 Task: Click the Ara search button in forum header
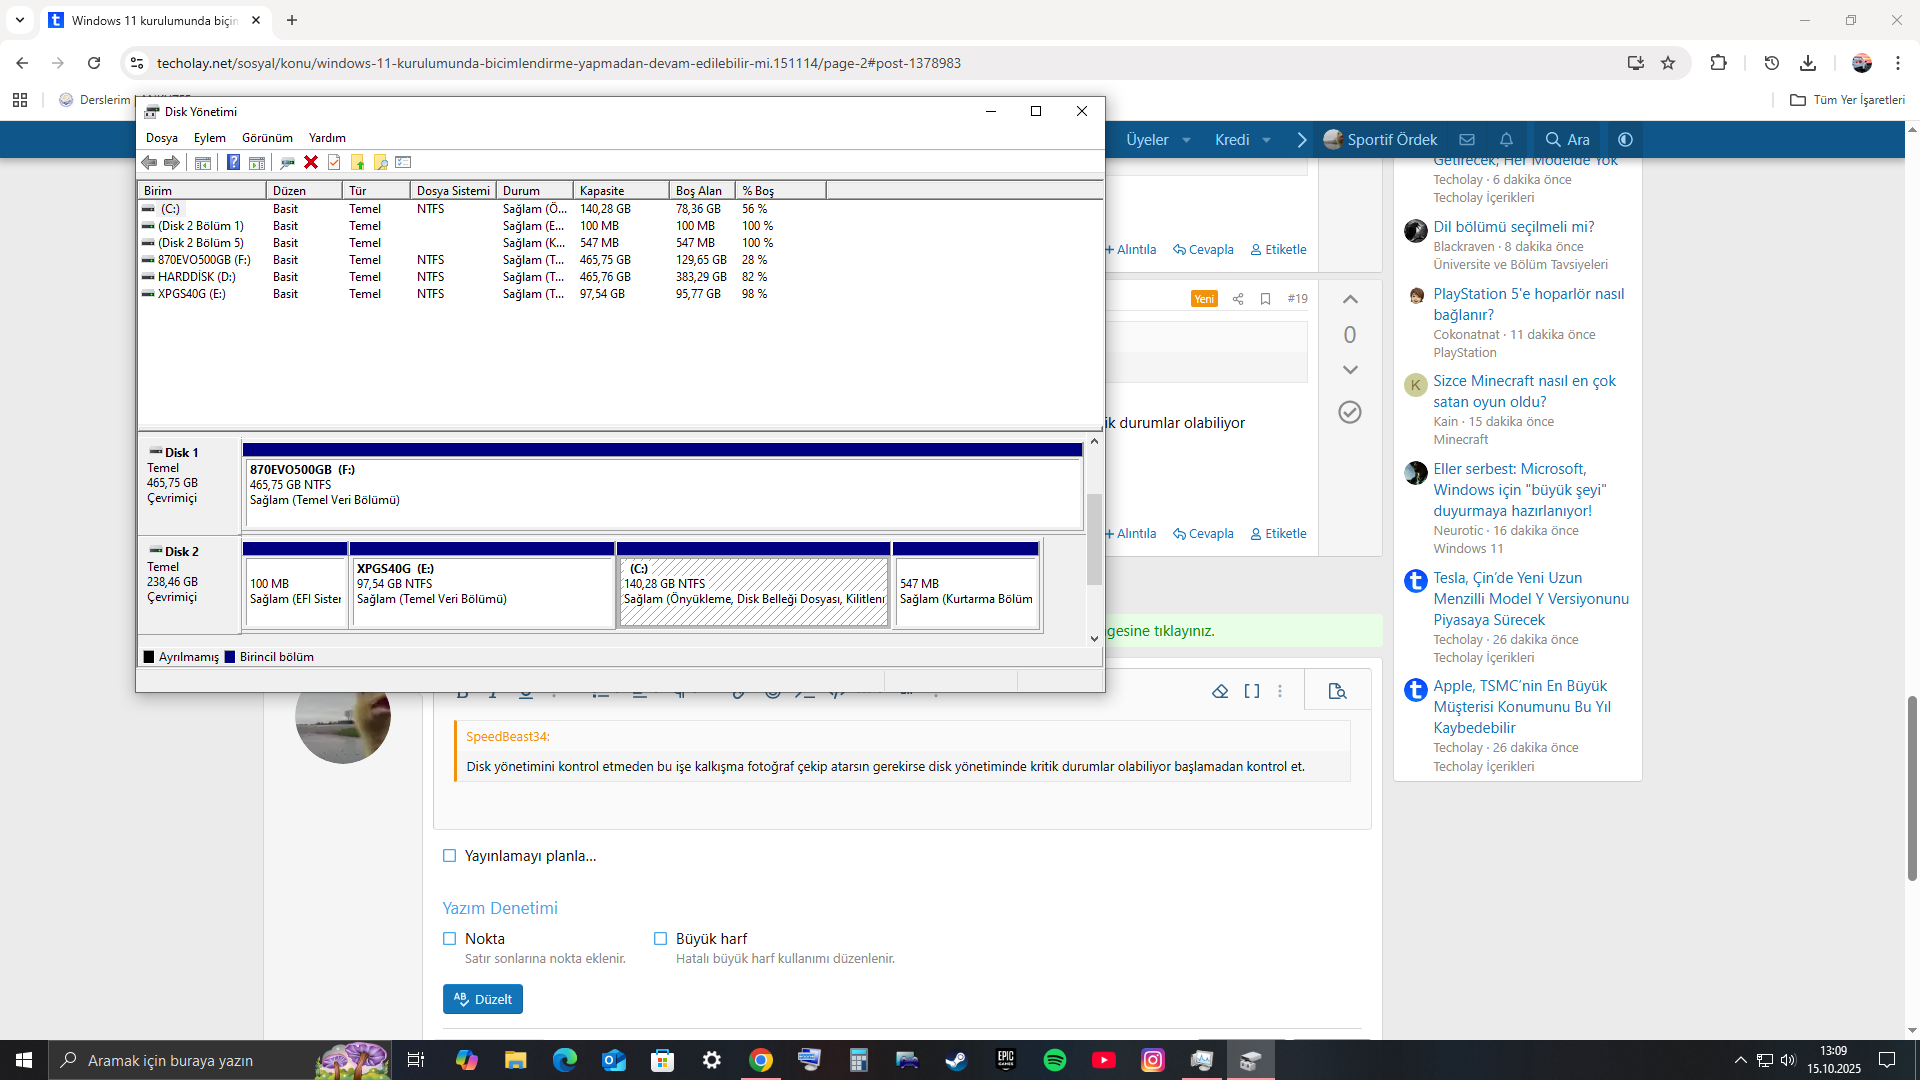coord(1567,140)
